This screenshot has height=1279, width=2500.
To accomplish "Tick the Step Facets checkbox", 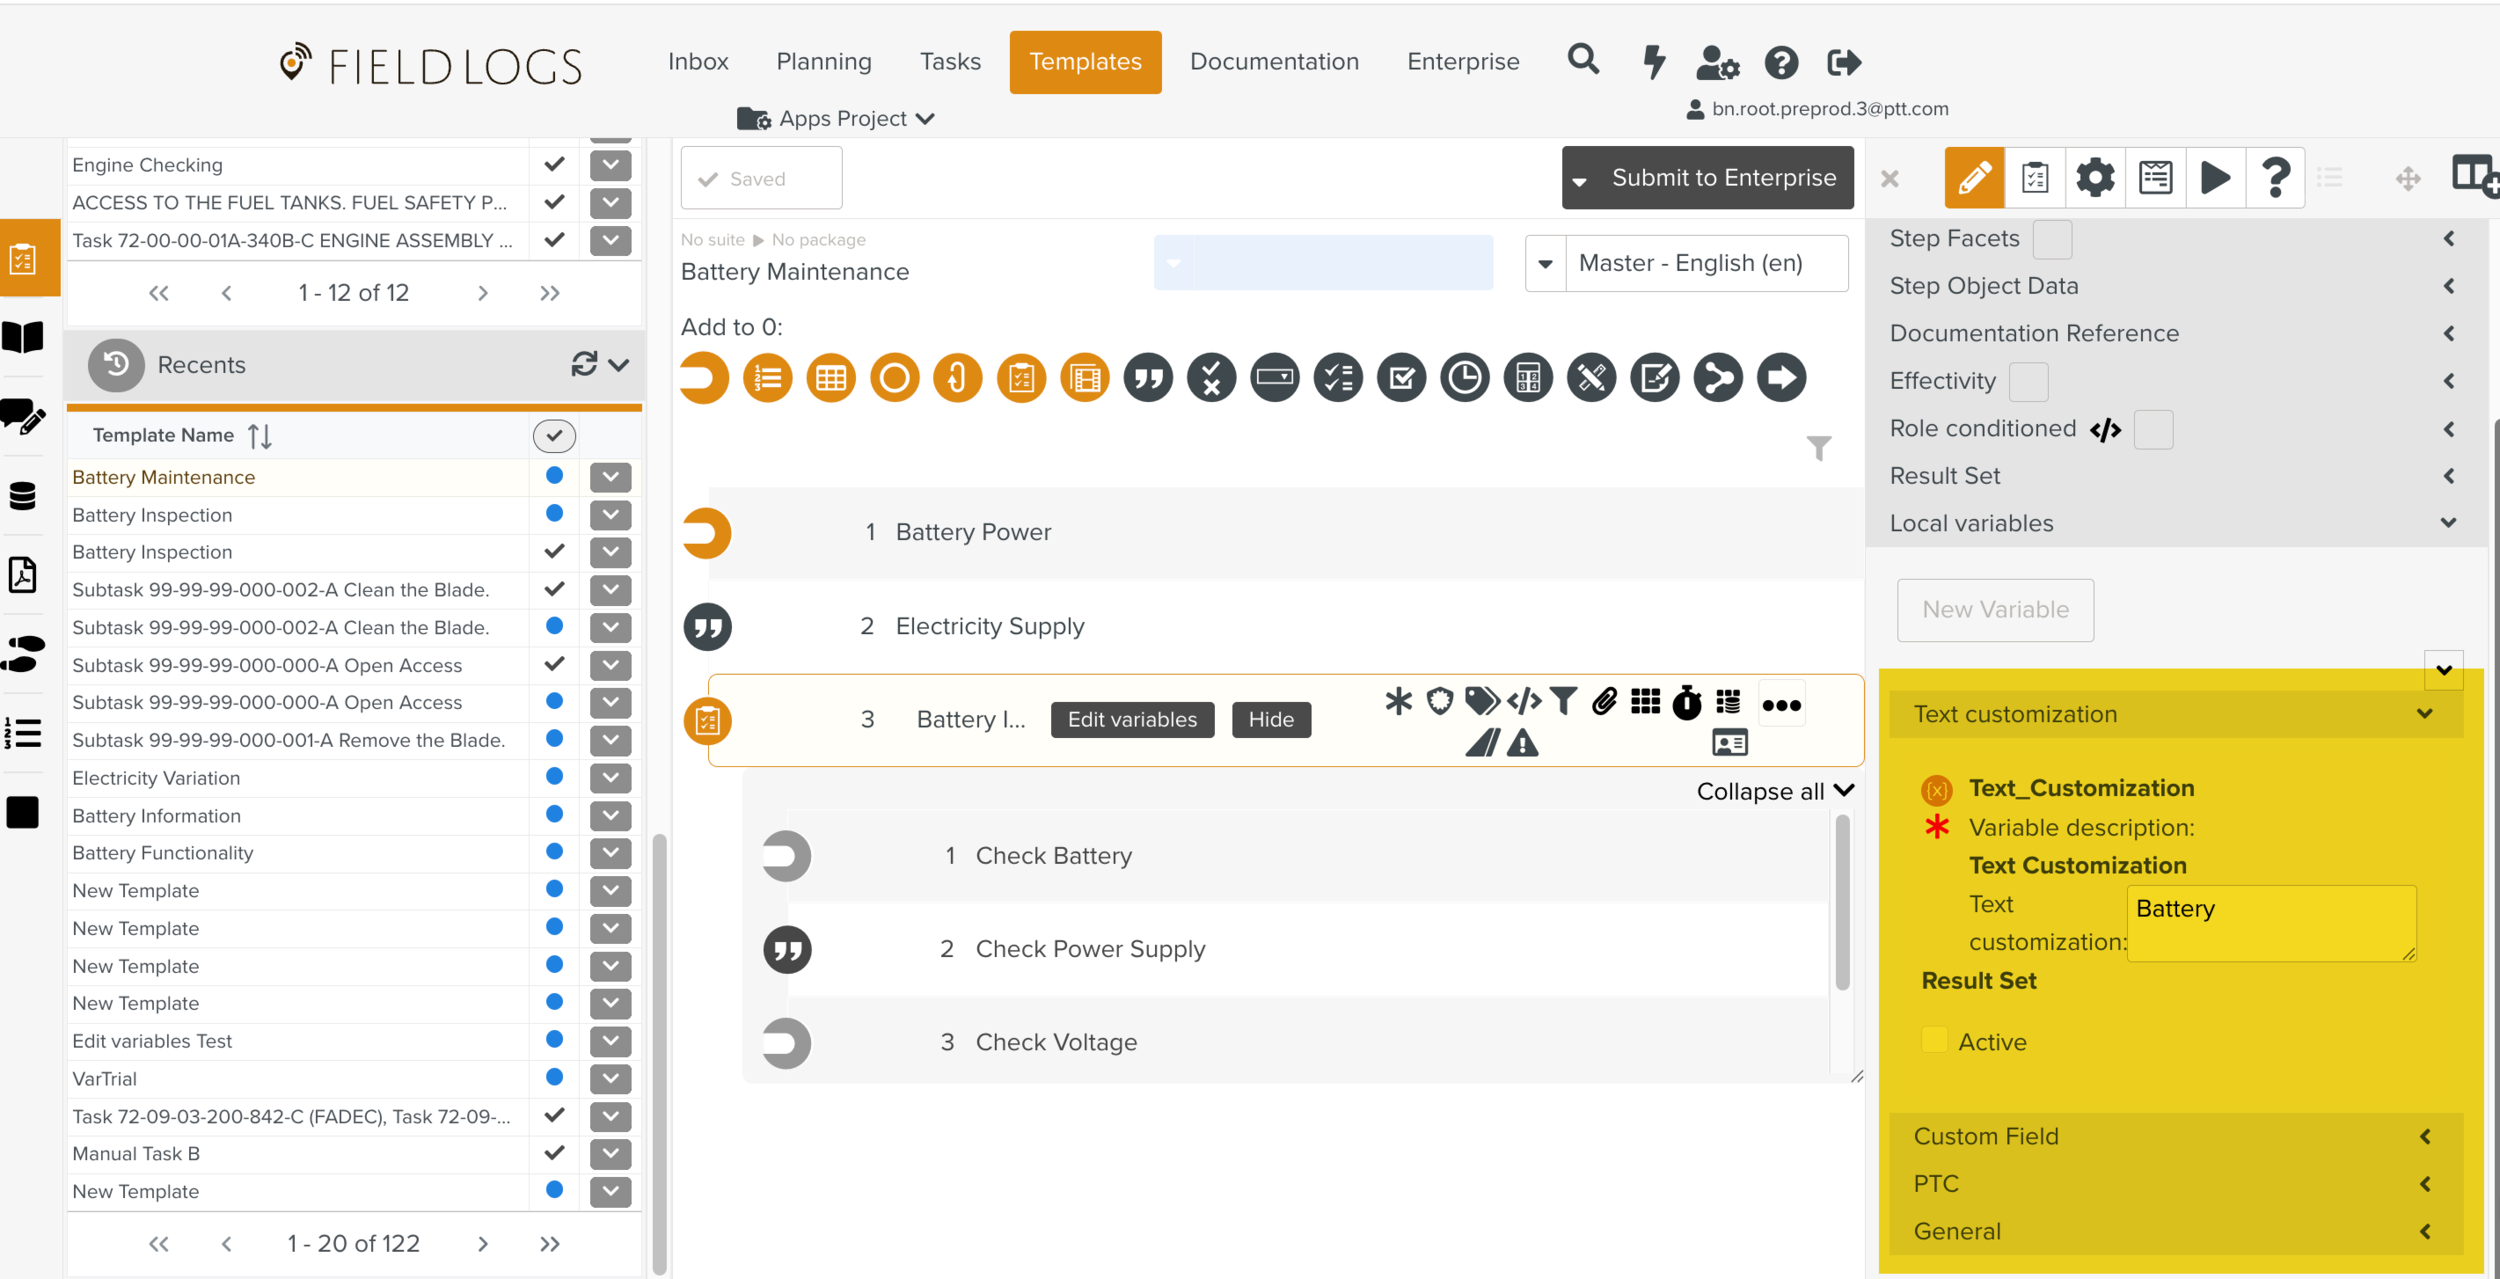I will pyautogui.click(x=2052, y=239).
